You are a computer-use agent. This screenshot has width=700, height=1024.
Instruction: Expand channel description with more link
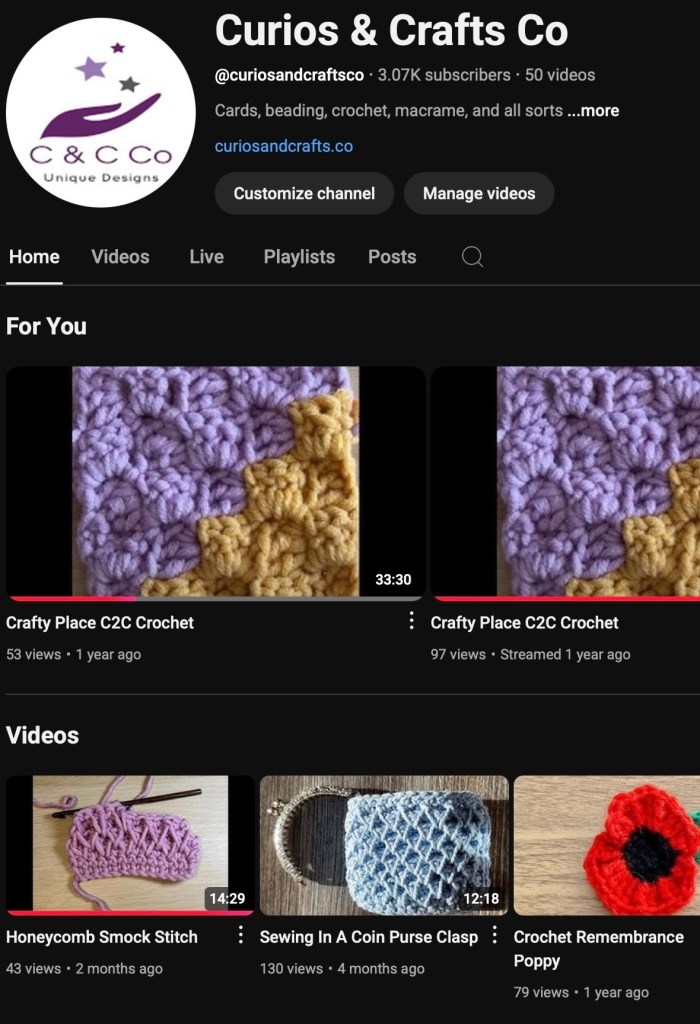point(593,110)
